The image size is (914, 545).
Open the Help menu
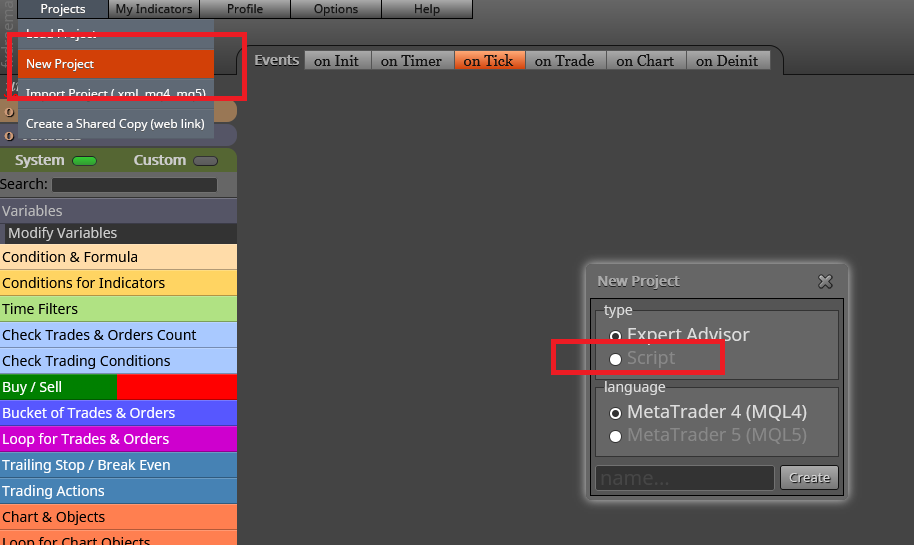(427, 9)
